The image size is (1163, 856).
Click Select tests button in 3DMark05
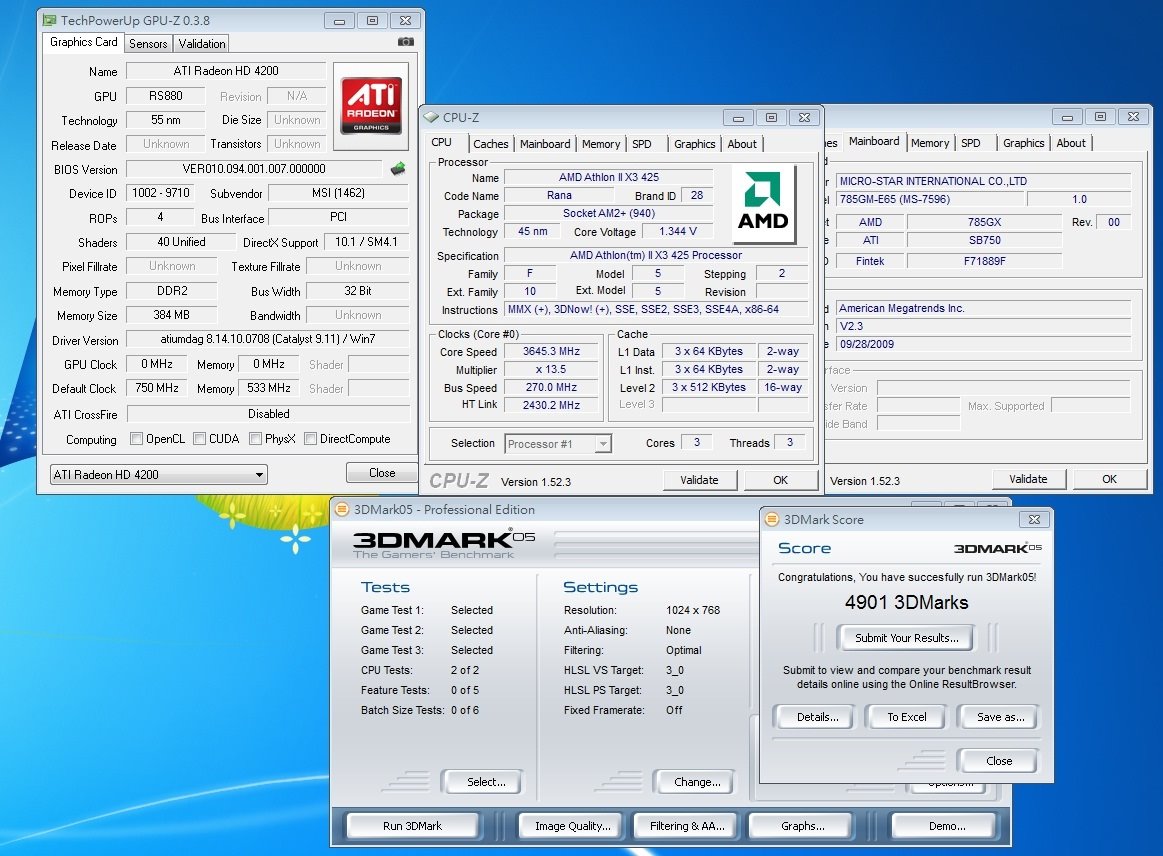point(486,782)
